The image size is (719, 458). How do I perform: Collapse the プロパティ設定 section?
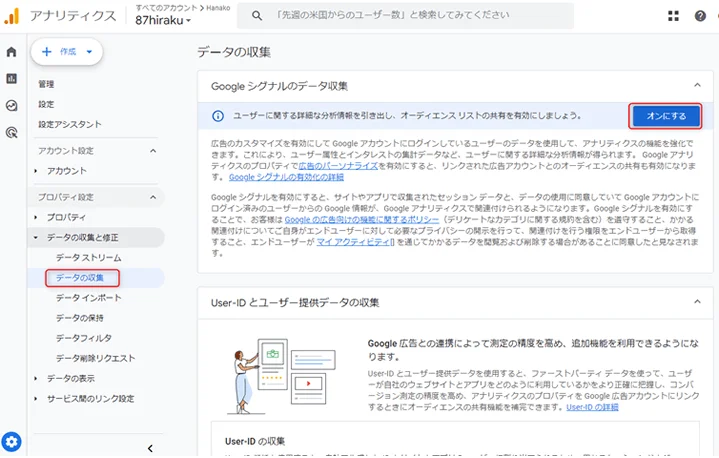[x=153, y=197]
